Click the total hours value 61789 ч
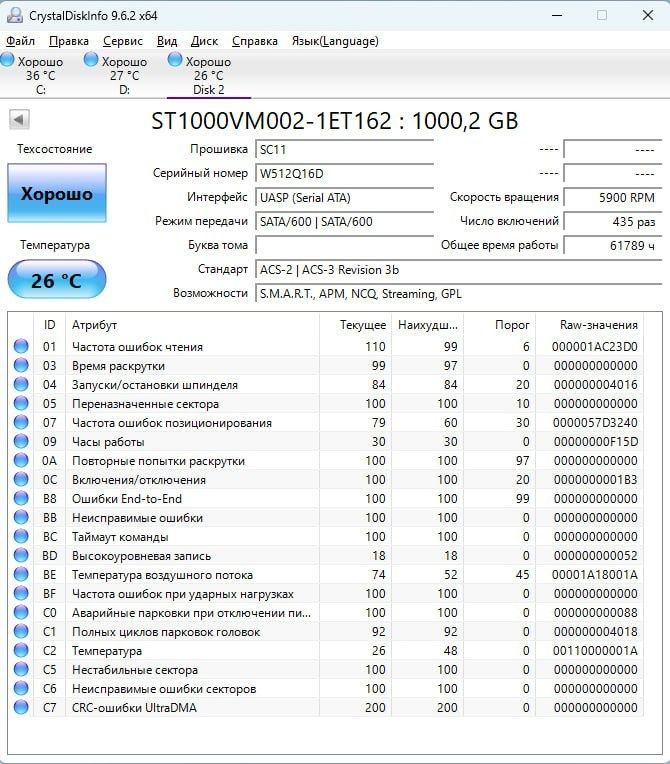Screen dimensions: 670x764 pyautogui.click(x=613, y=245)
